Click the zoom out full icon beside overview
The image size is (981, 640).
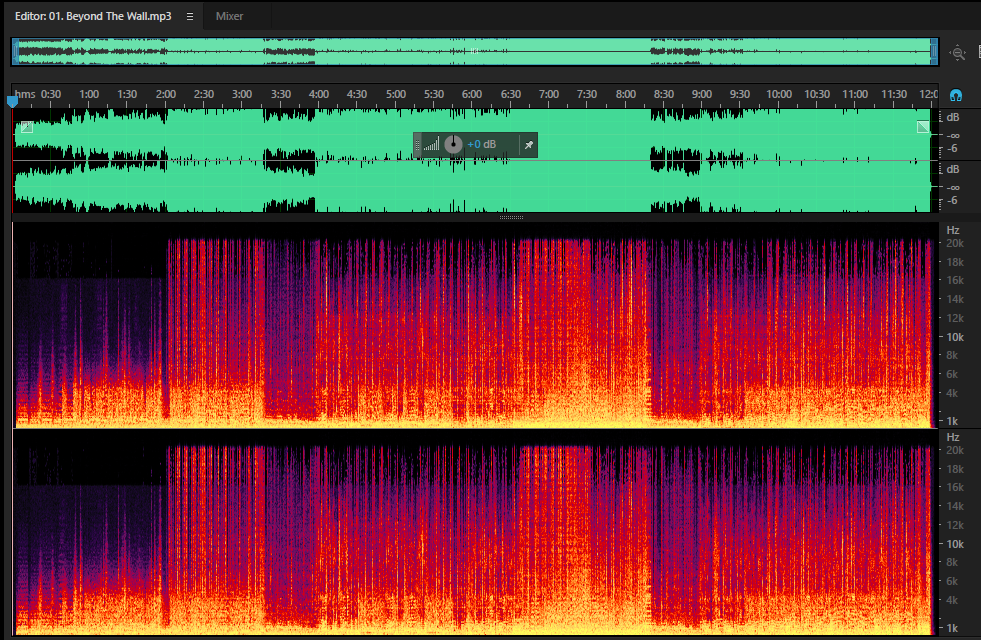click(957, 53)
